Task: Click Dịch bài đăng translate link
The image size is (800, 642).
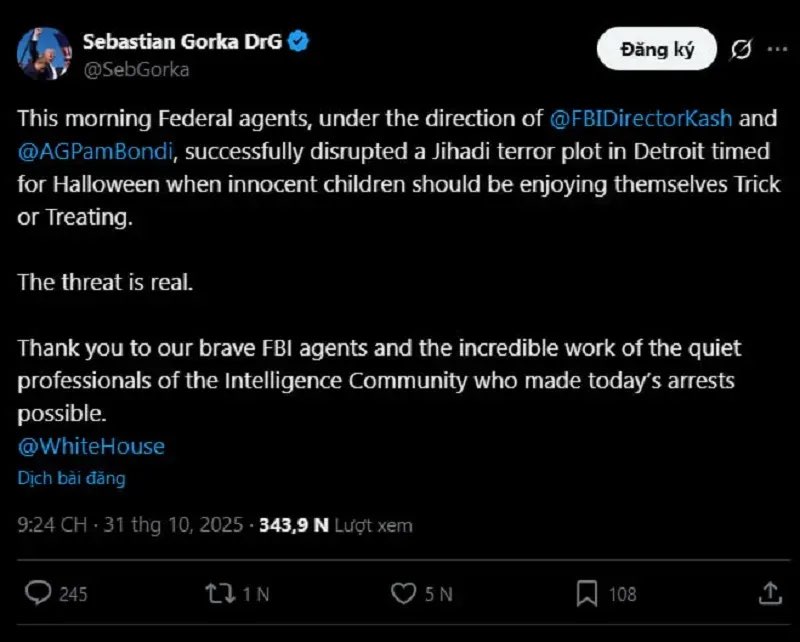Action: 71,478
